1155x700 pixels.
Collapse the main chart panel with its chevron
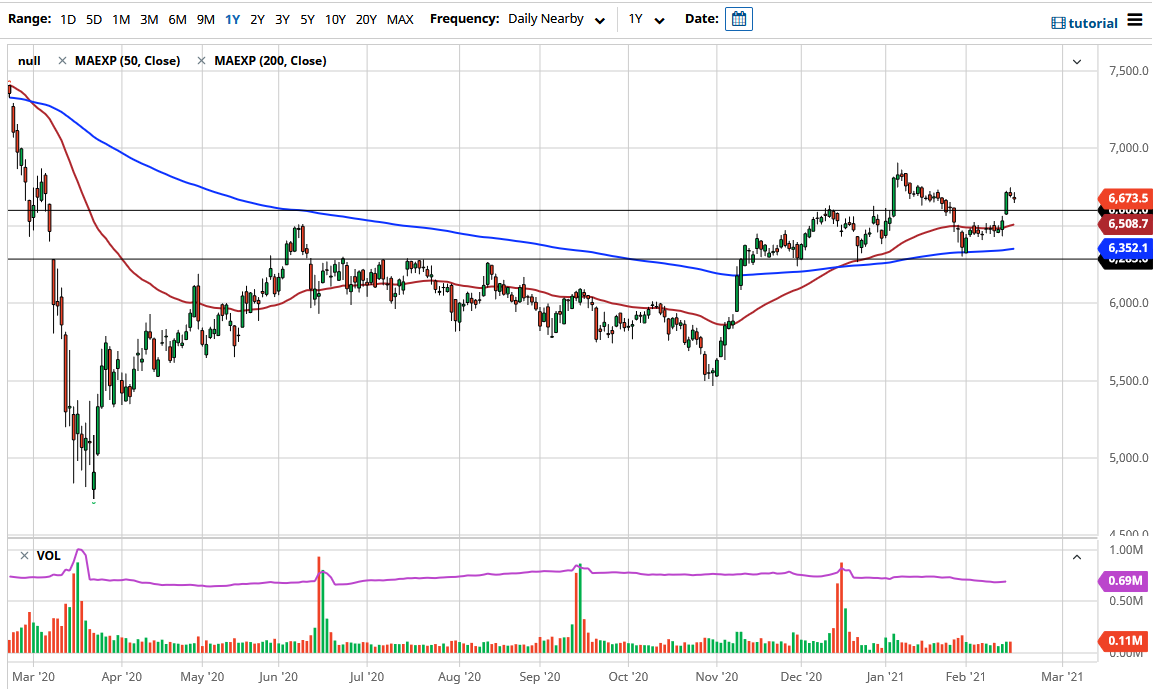tap(1077, 61)
